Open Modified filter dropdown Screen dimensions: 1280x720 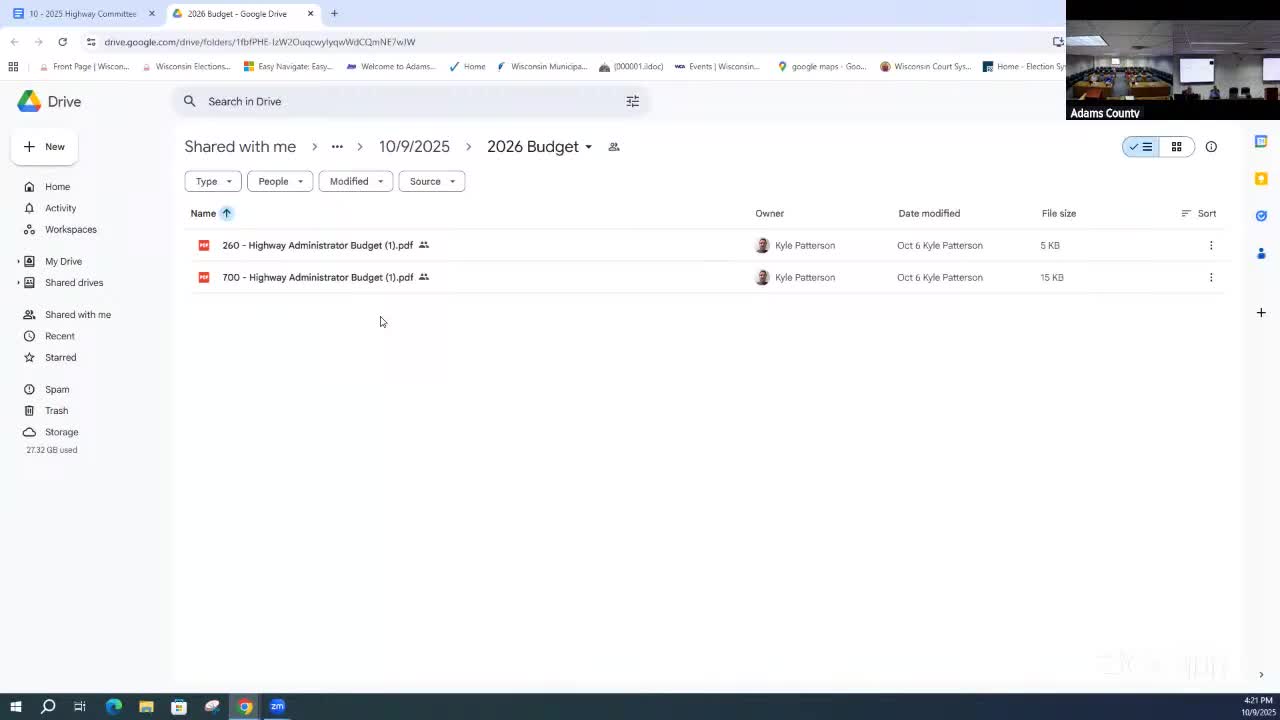pyautogui.click(x=355, y=181)
